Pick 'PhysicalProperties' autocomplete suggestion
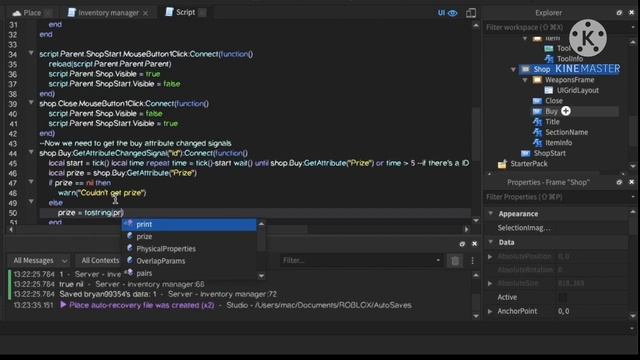The image size is (640, 360). point(189,249)
